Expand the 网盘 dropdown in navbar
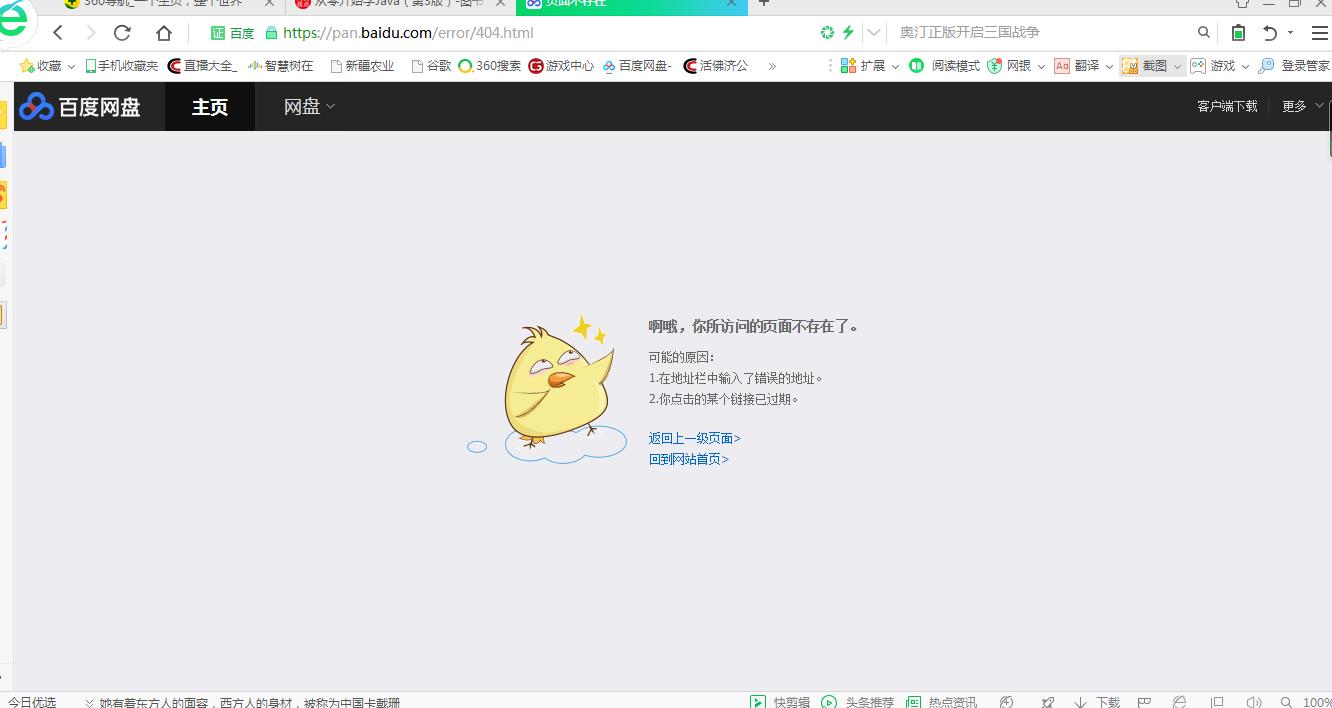 coord(309,107)
